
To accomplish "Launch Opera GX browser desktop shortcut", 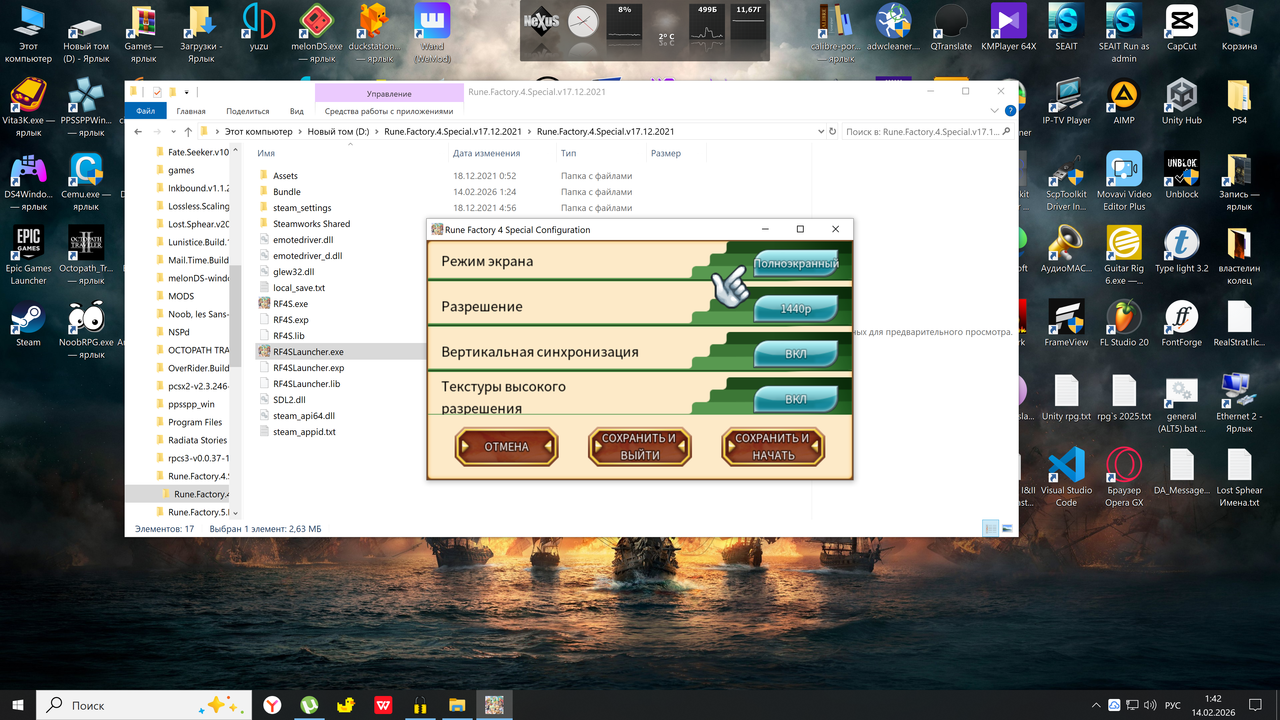I will [x=1124, y=477].
